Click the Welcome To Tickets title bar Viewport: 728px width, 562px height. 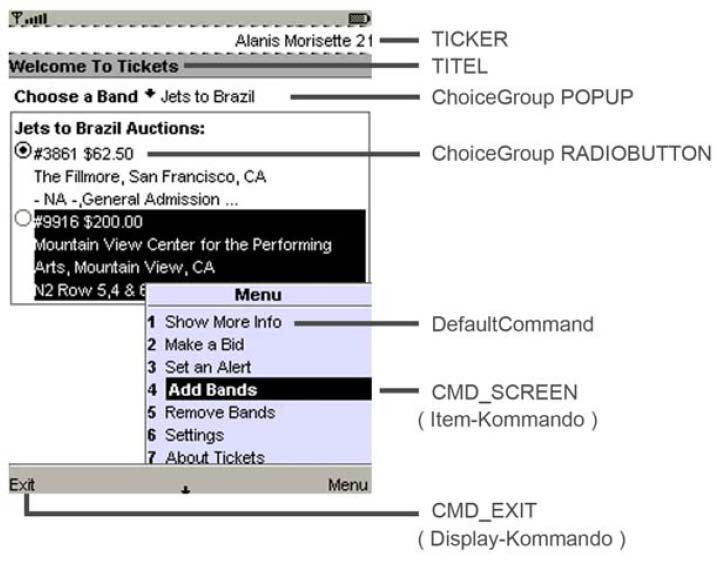(190, 66)
